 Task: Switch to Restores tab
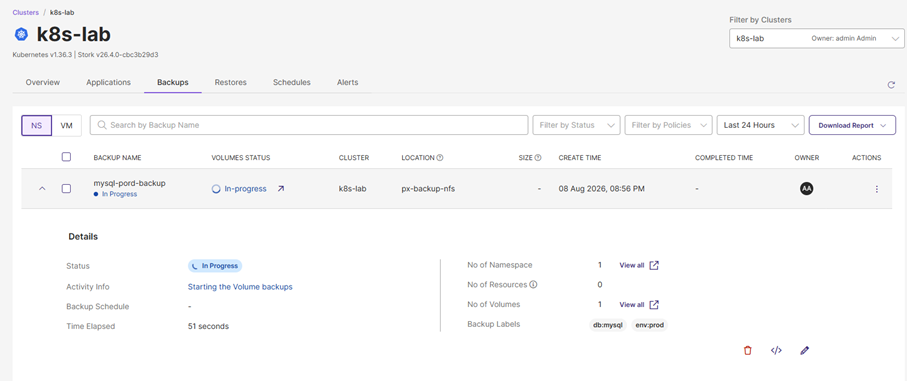pyautogui.click(x=231, y=82)
